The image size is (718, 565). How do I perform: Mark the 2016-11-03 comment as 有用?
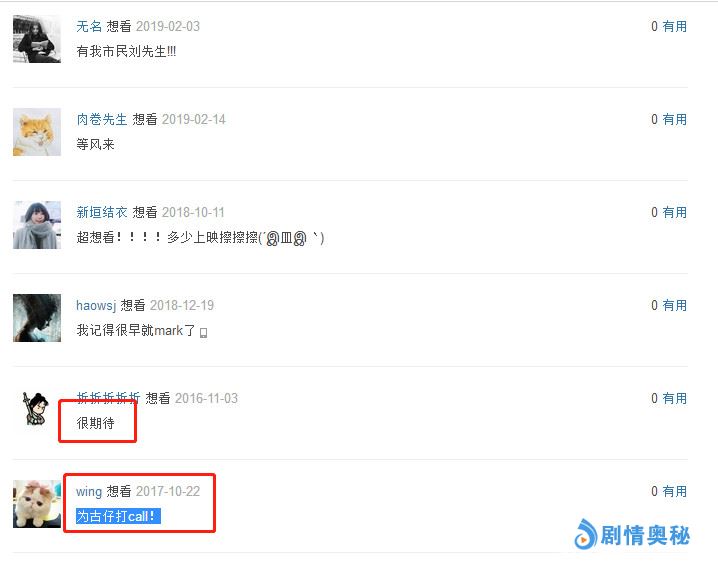click(x=674, y=398)
